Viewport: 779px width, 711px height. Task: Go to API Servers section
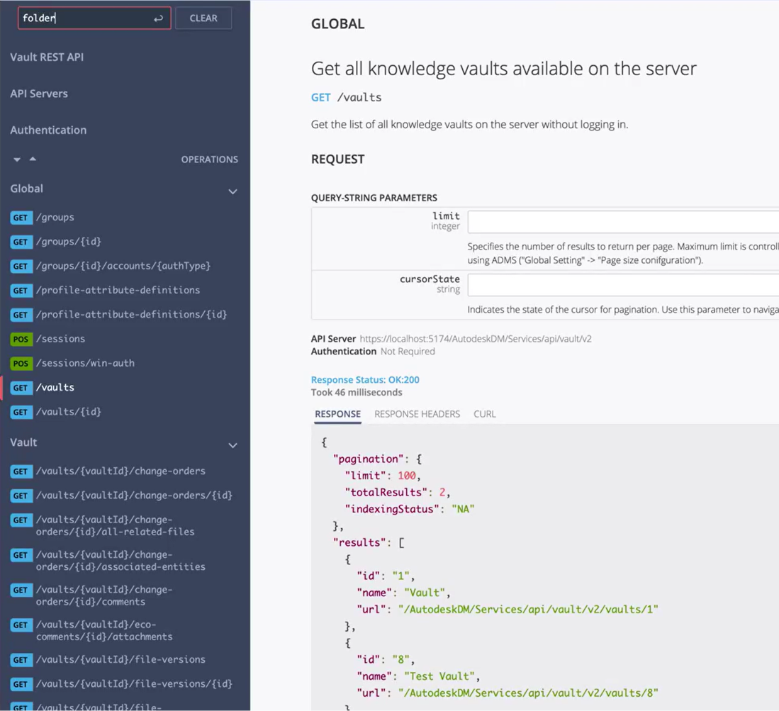pyautogui.click(x=39, y=94)
